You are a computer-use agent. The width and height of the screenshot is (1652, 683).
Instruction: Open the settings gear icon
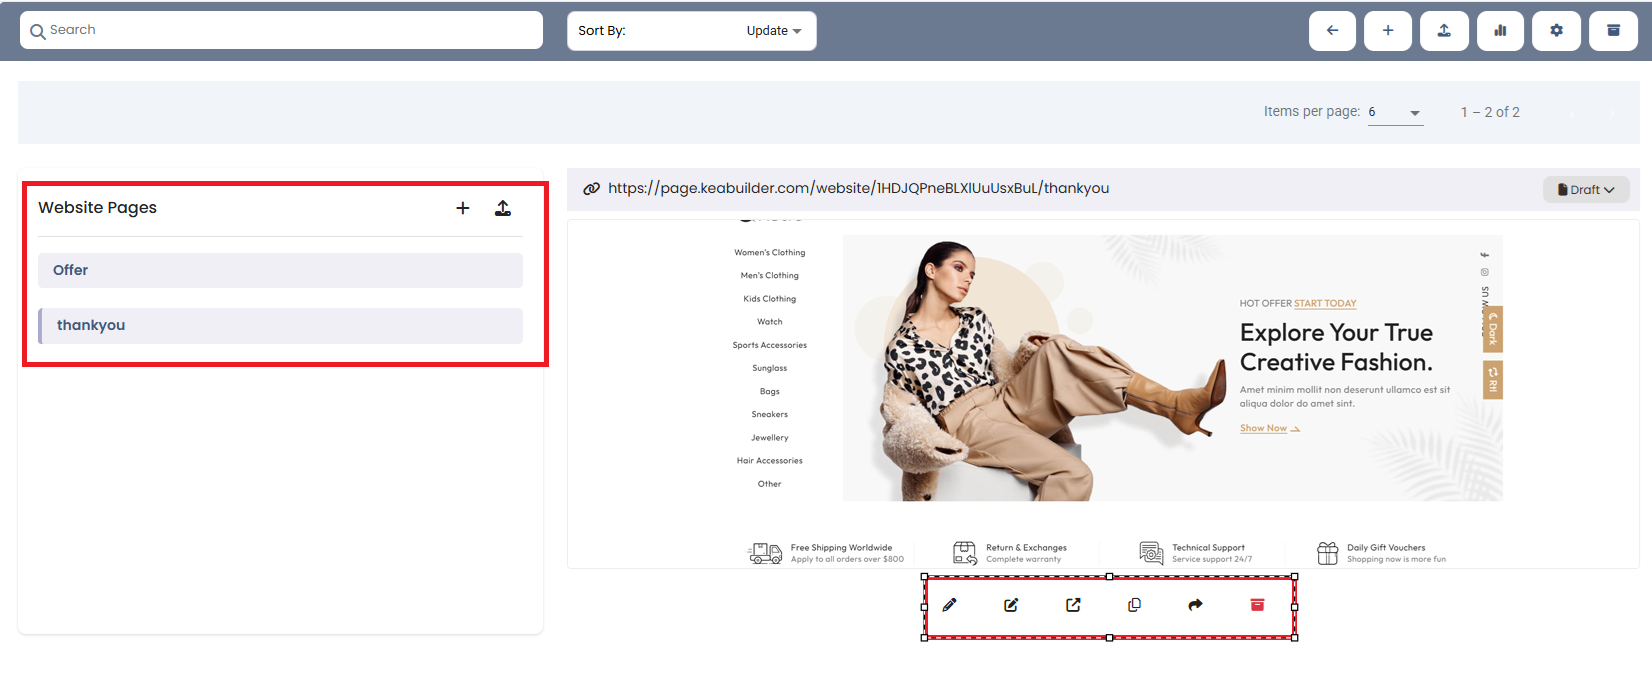[1556, 31]
